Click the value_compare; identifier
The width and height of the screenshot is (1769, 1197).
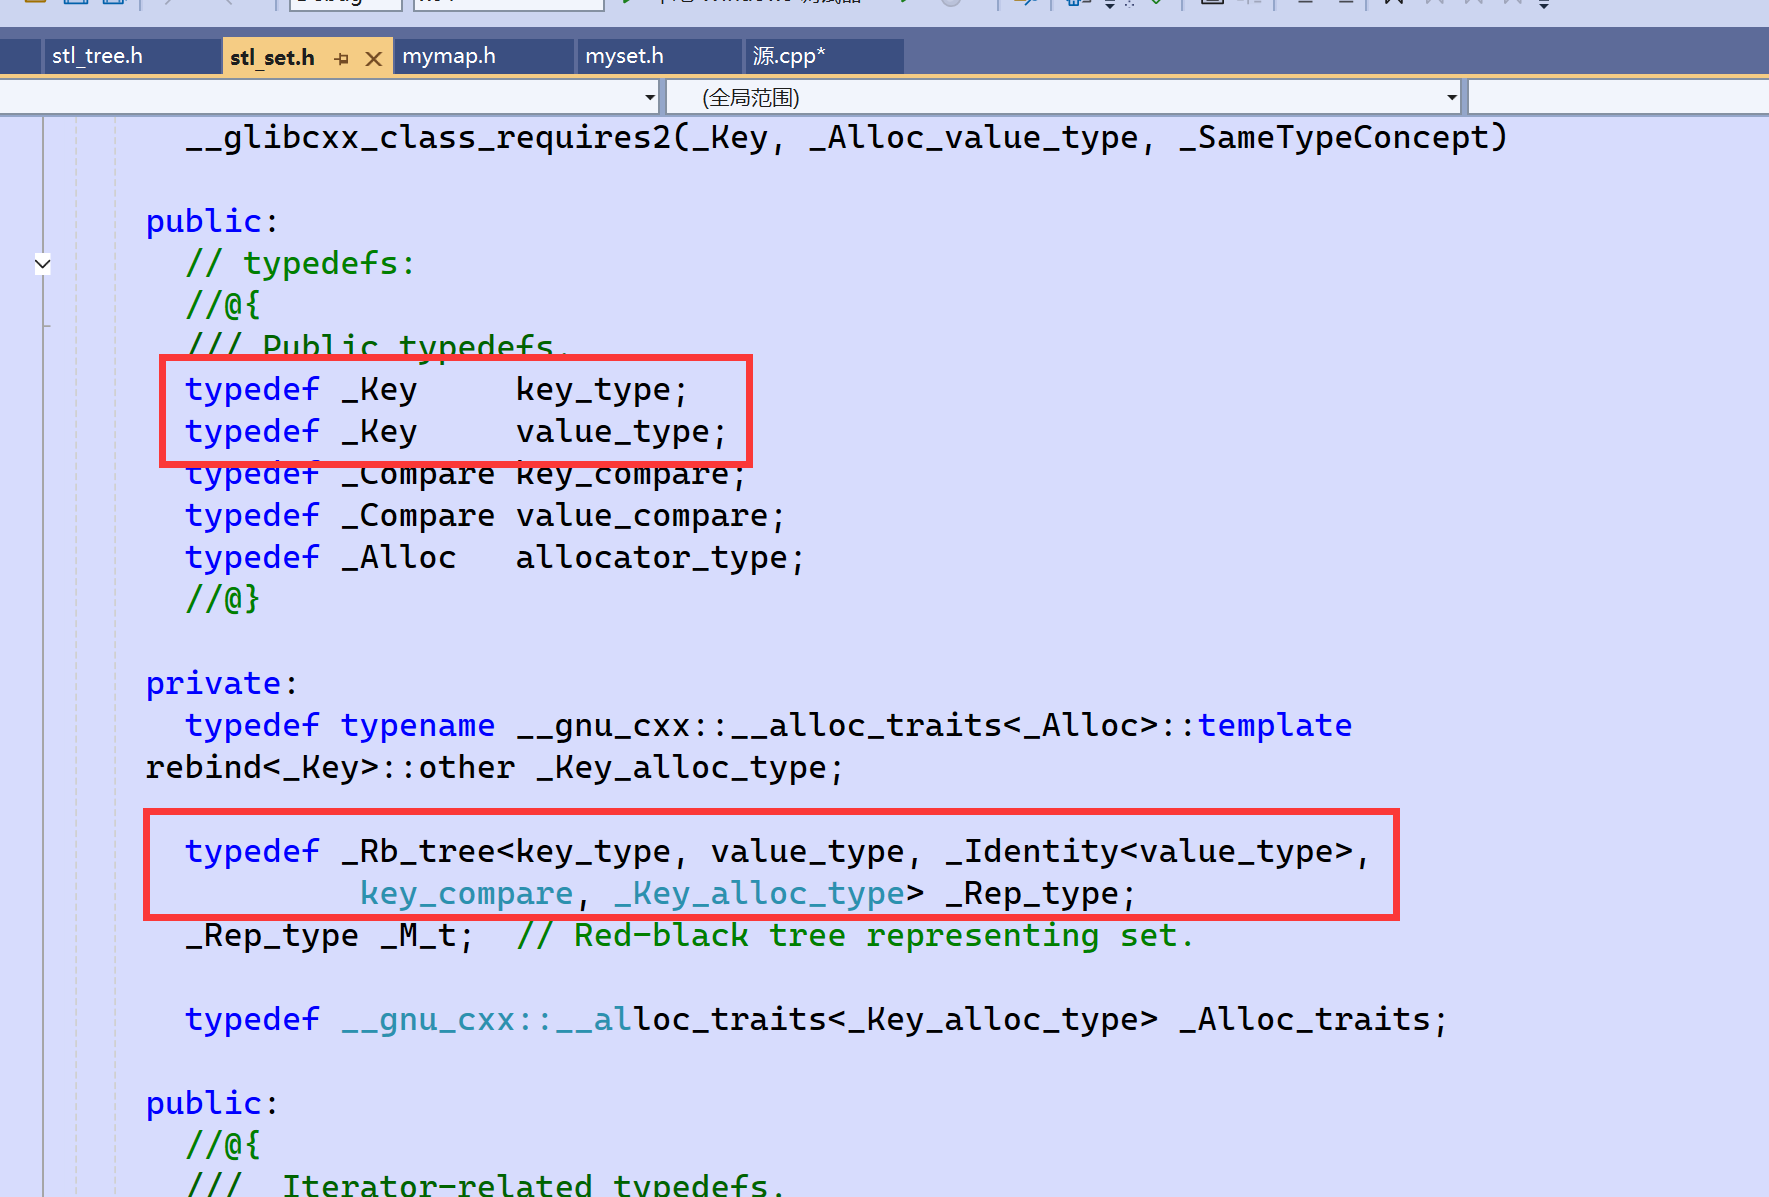click(651, 515)
